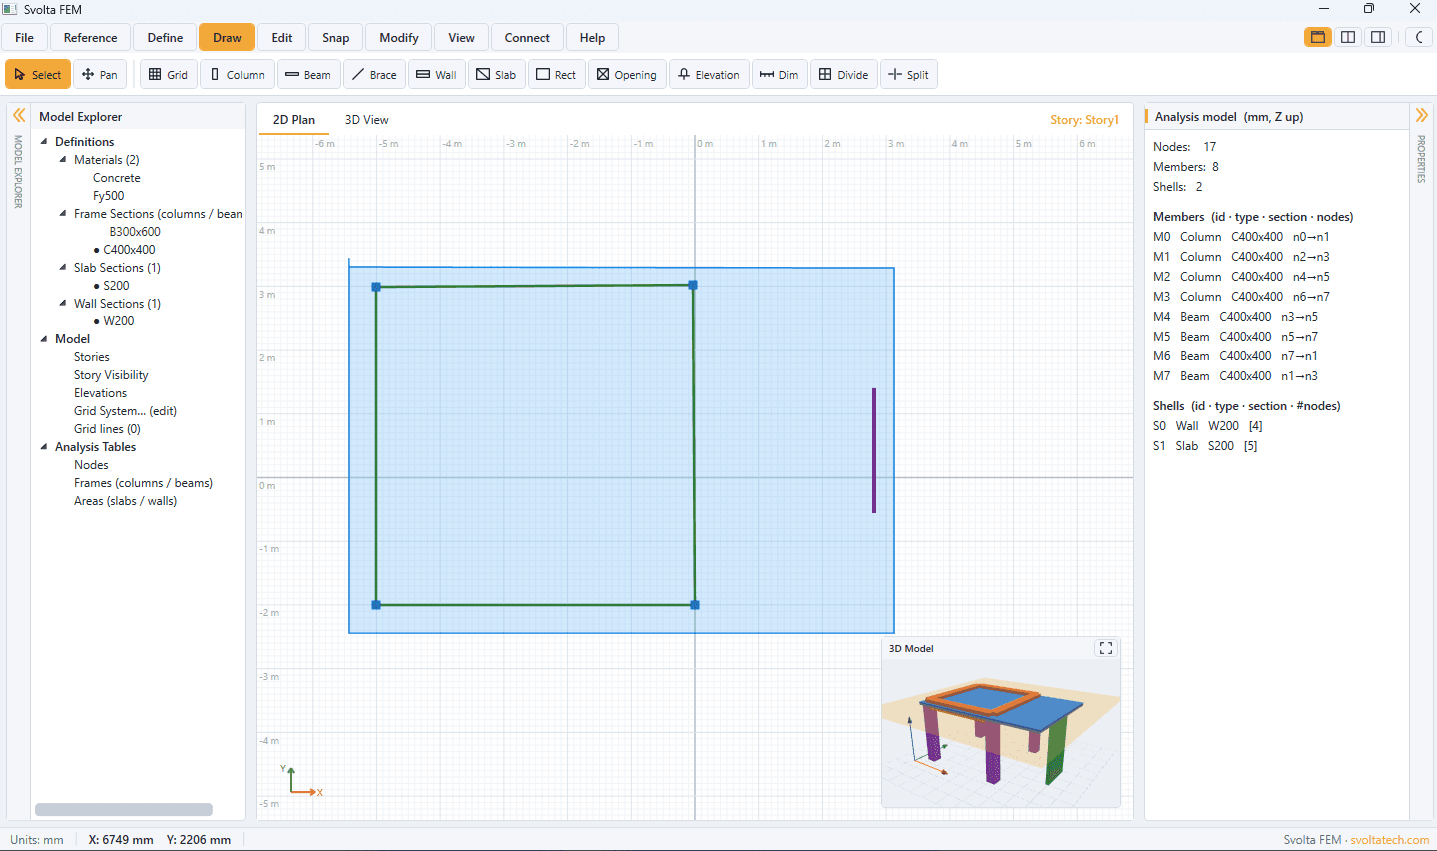Click the Story: Story1 label

point(1084,120)
